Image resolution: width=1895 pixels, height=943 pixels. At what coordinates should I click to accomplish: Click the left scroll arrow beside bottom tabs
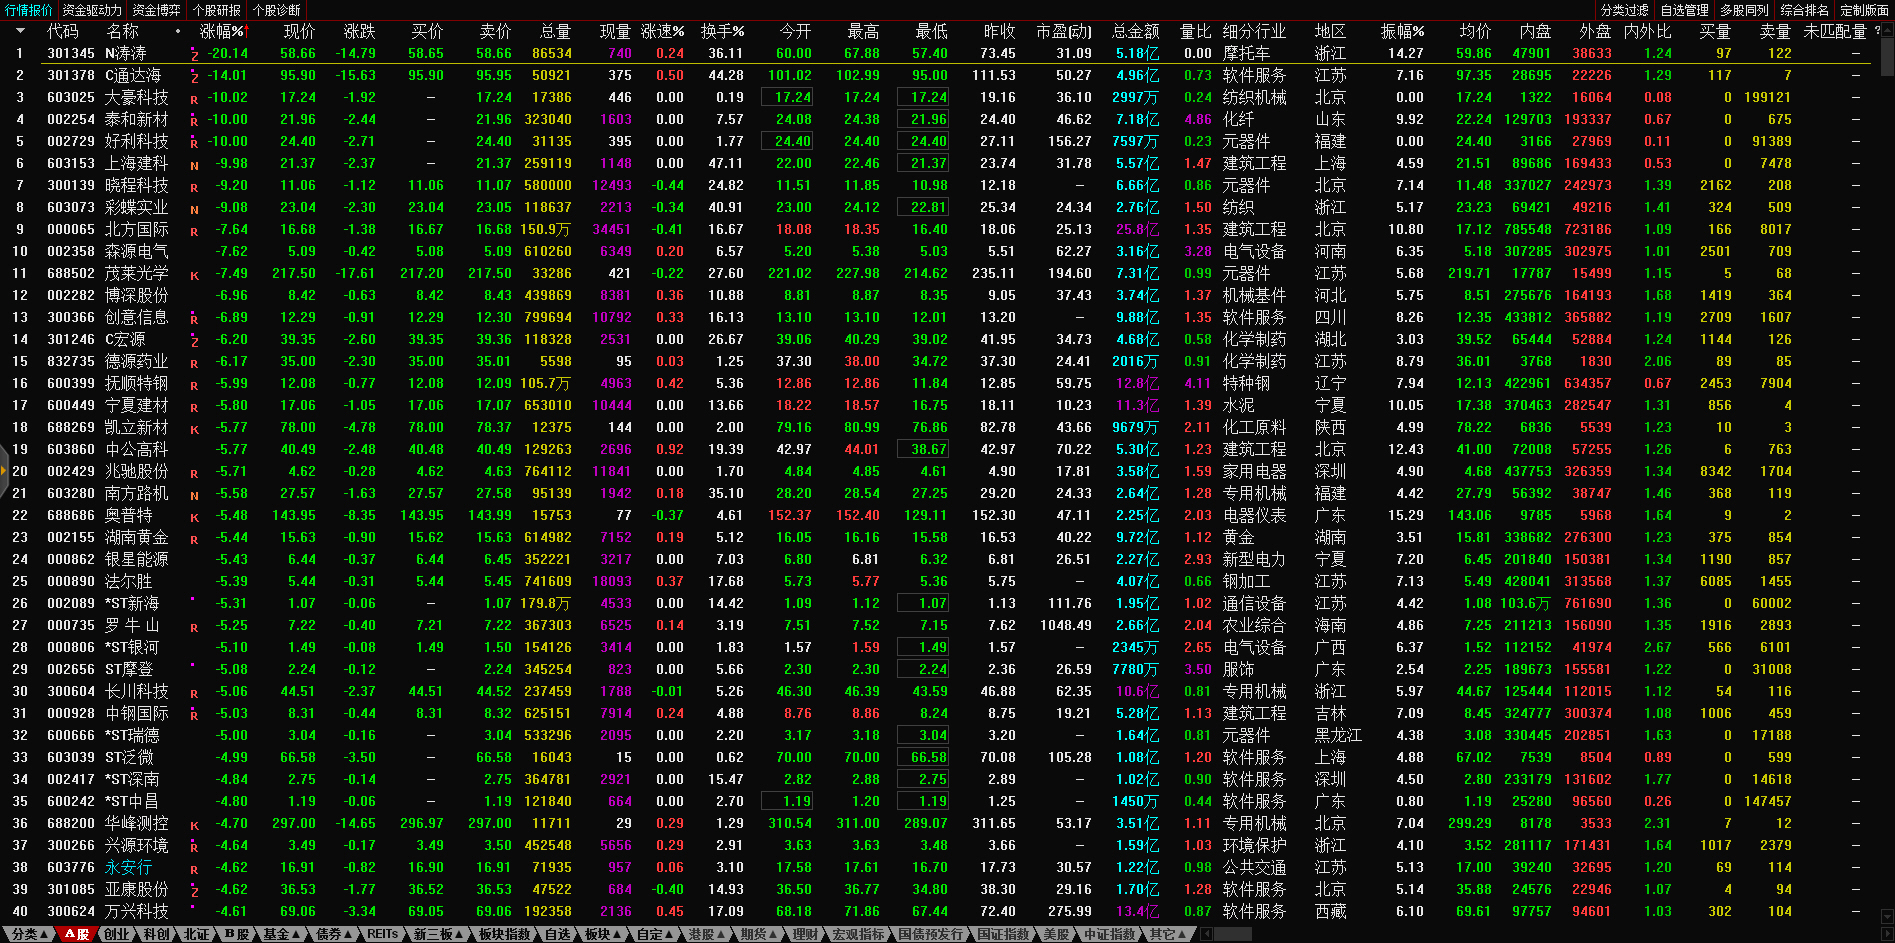[1207, 934]
